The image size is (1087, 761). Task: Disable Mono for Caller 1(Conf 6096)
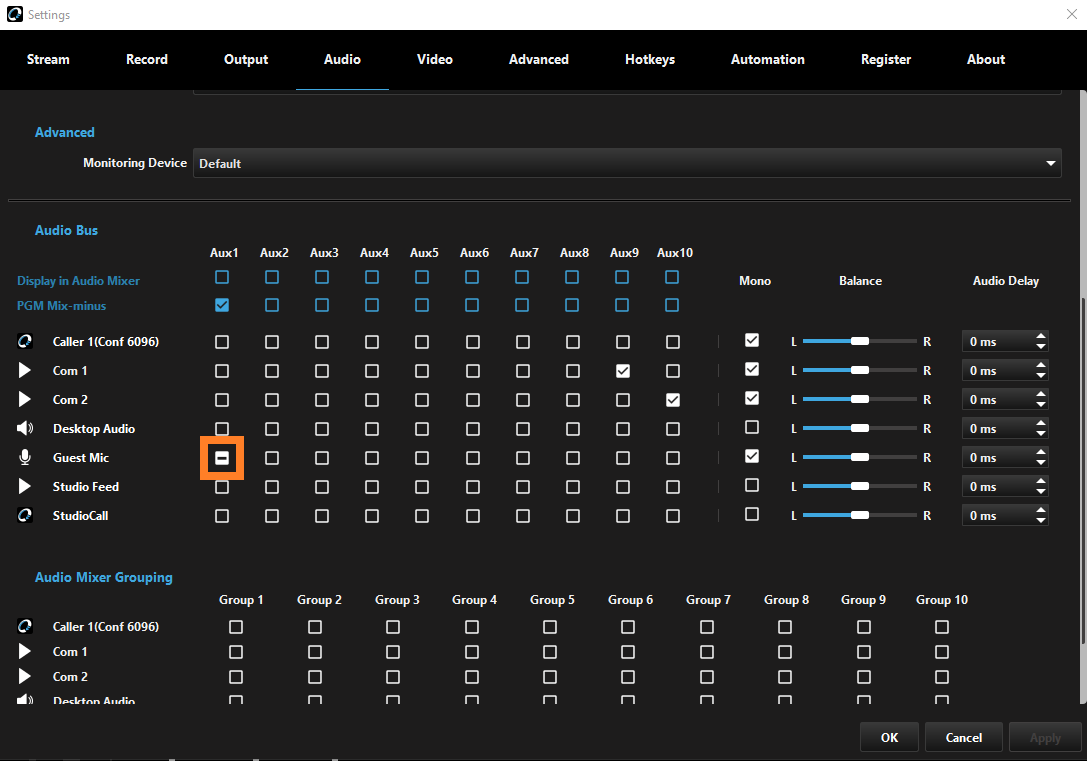pyautogui.click(x=751, y=340)
